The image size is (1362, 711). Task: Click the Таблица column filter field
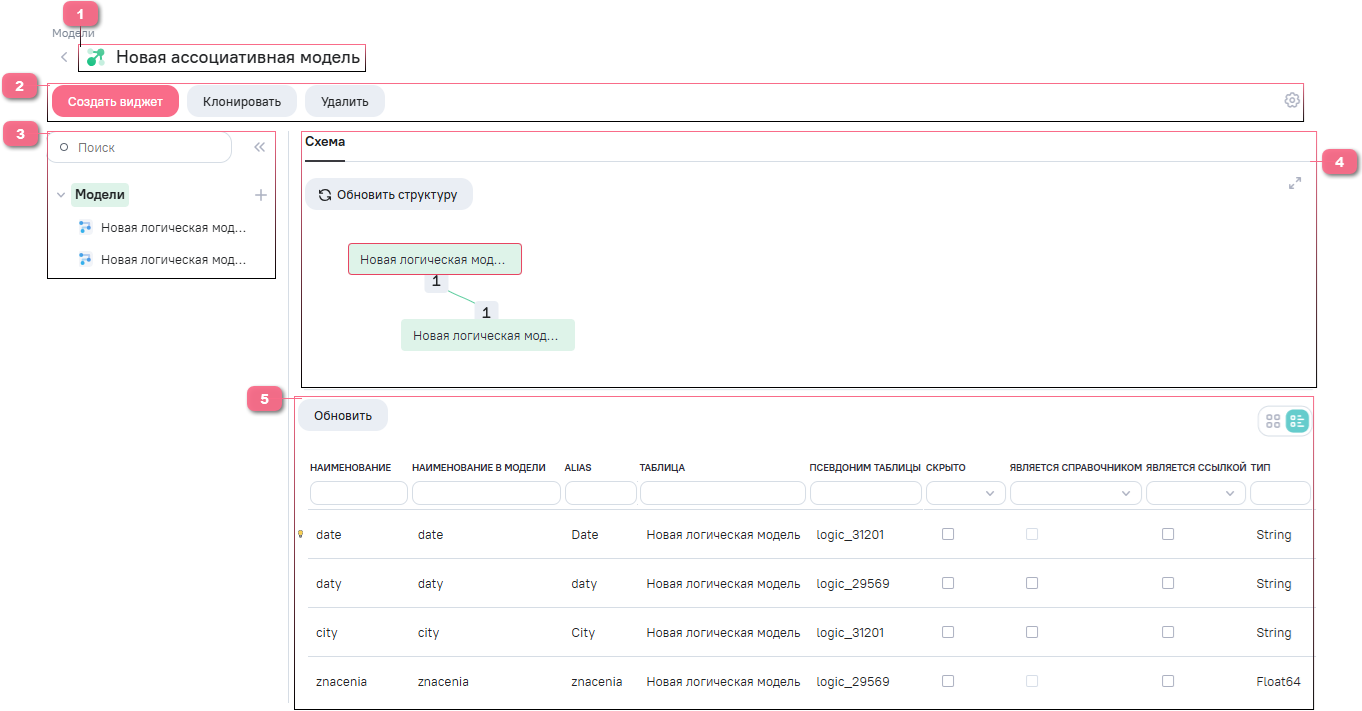click(723, 493)
